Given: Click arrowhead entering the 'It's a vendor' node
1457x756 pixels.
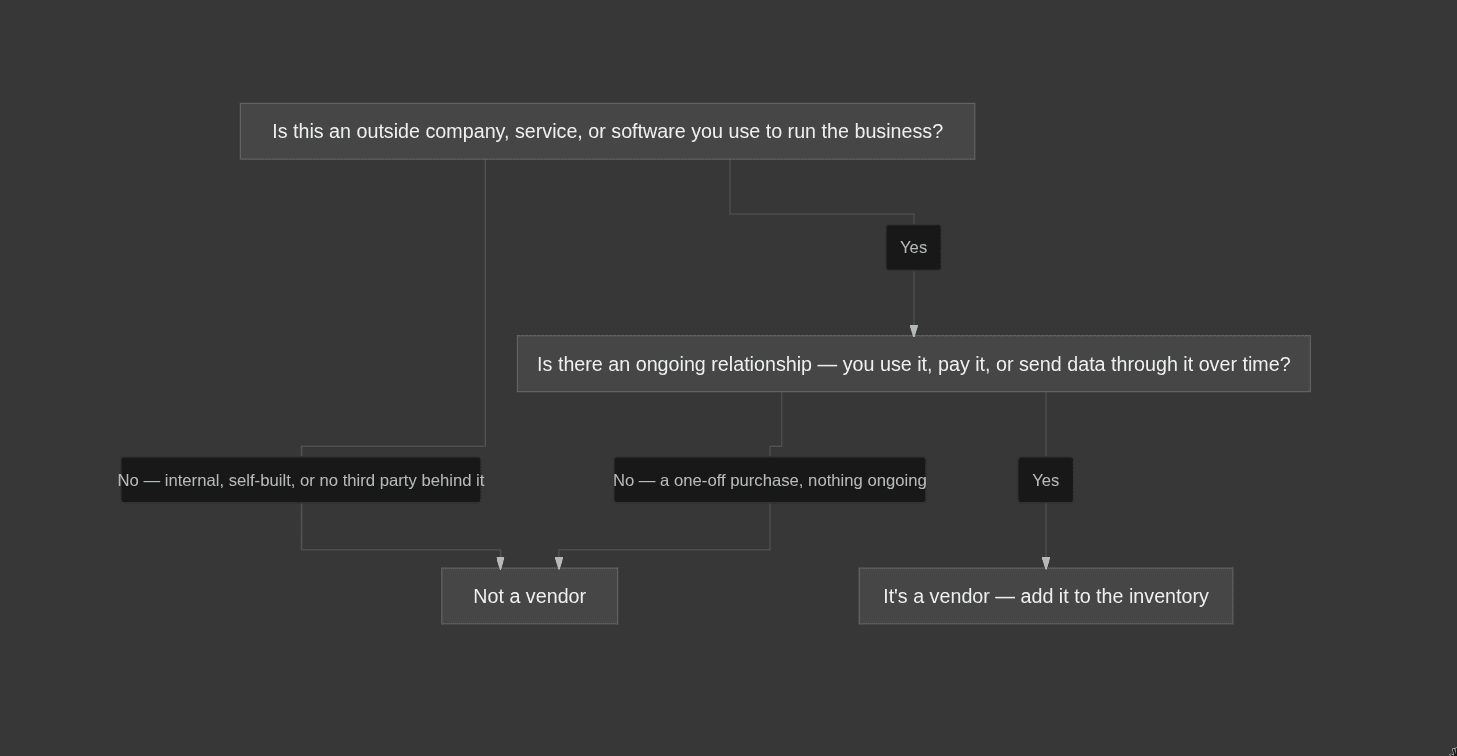Looking at the screenshot, I should [1046, 563].
